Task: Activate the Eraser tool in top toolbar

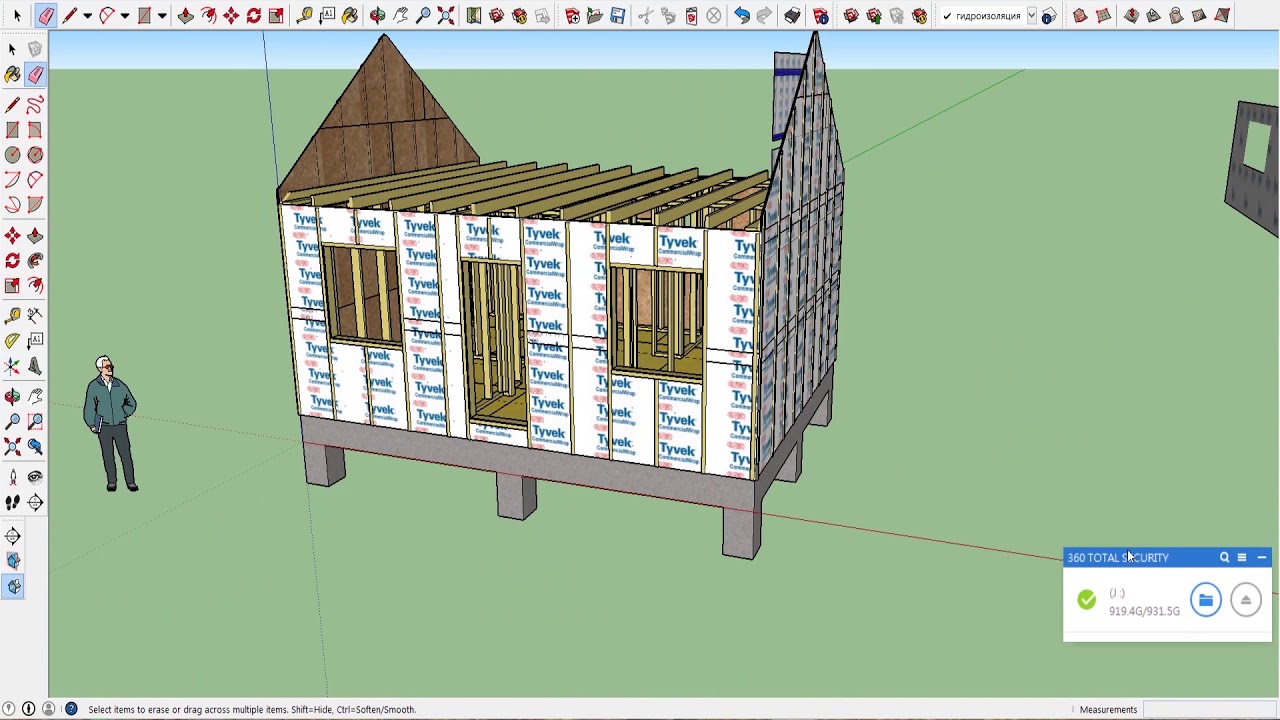Action: [46, 15]
